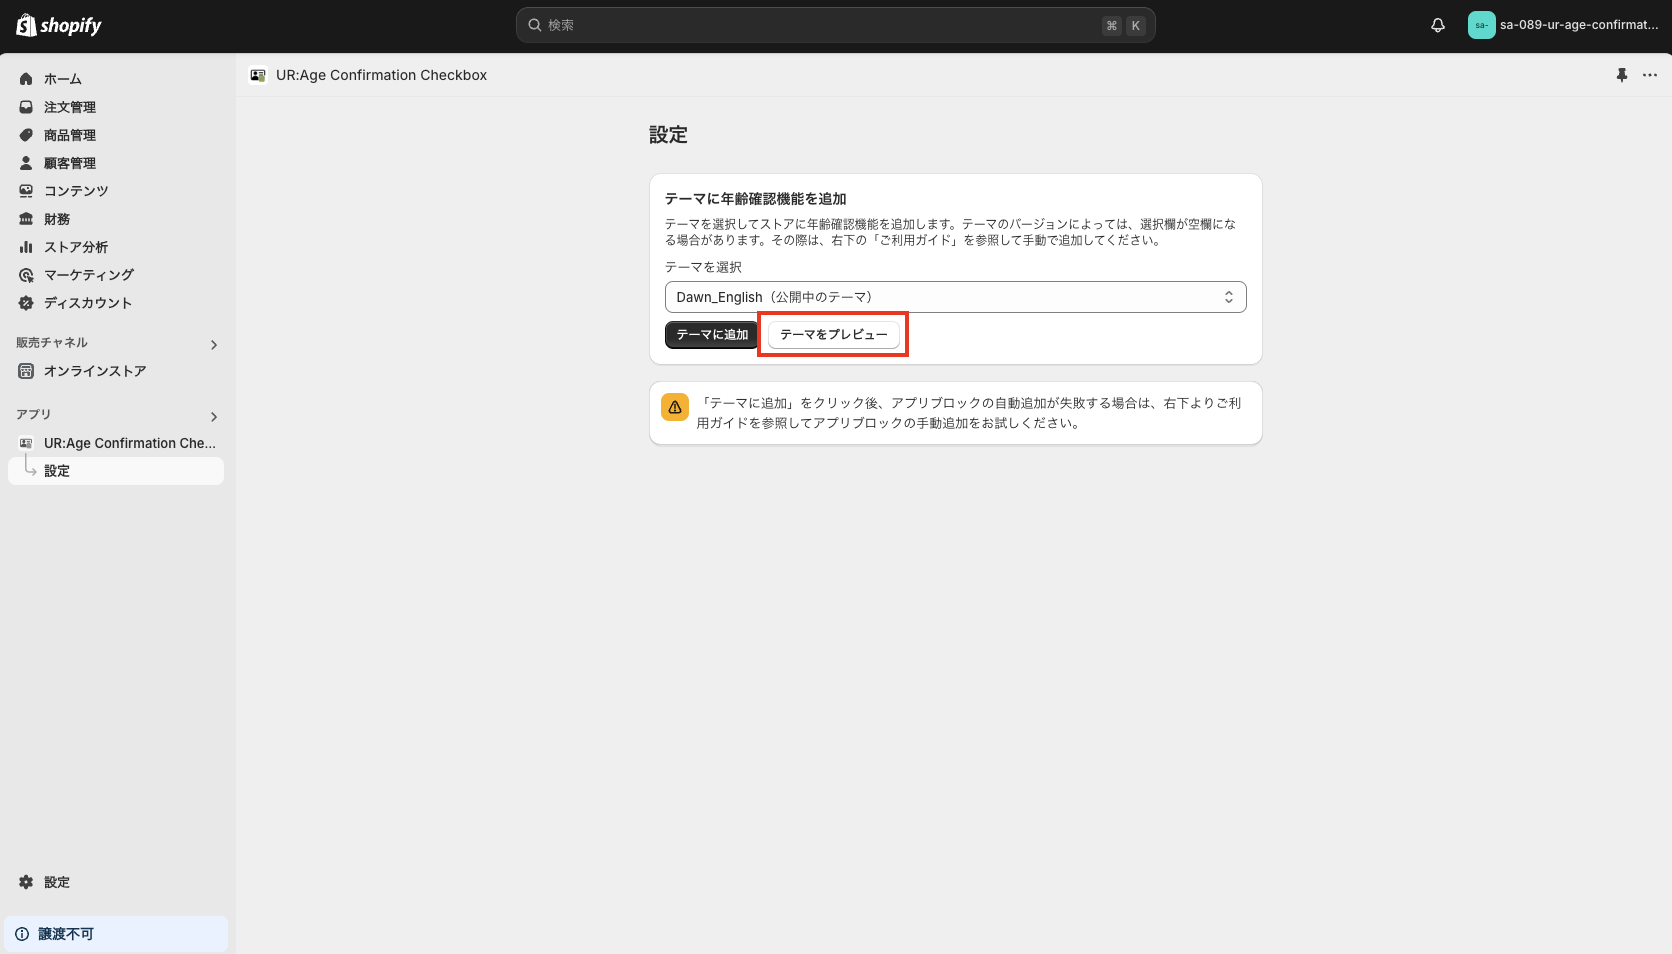Click the 販売チャネル section label
This screenshot has height=954, width=1672.
click(52, 343)
